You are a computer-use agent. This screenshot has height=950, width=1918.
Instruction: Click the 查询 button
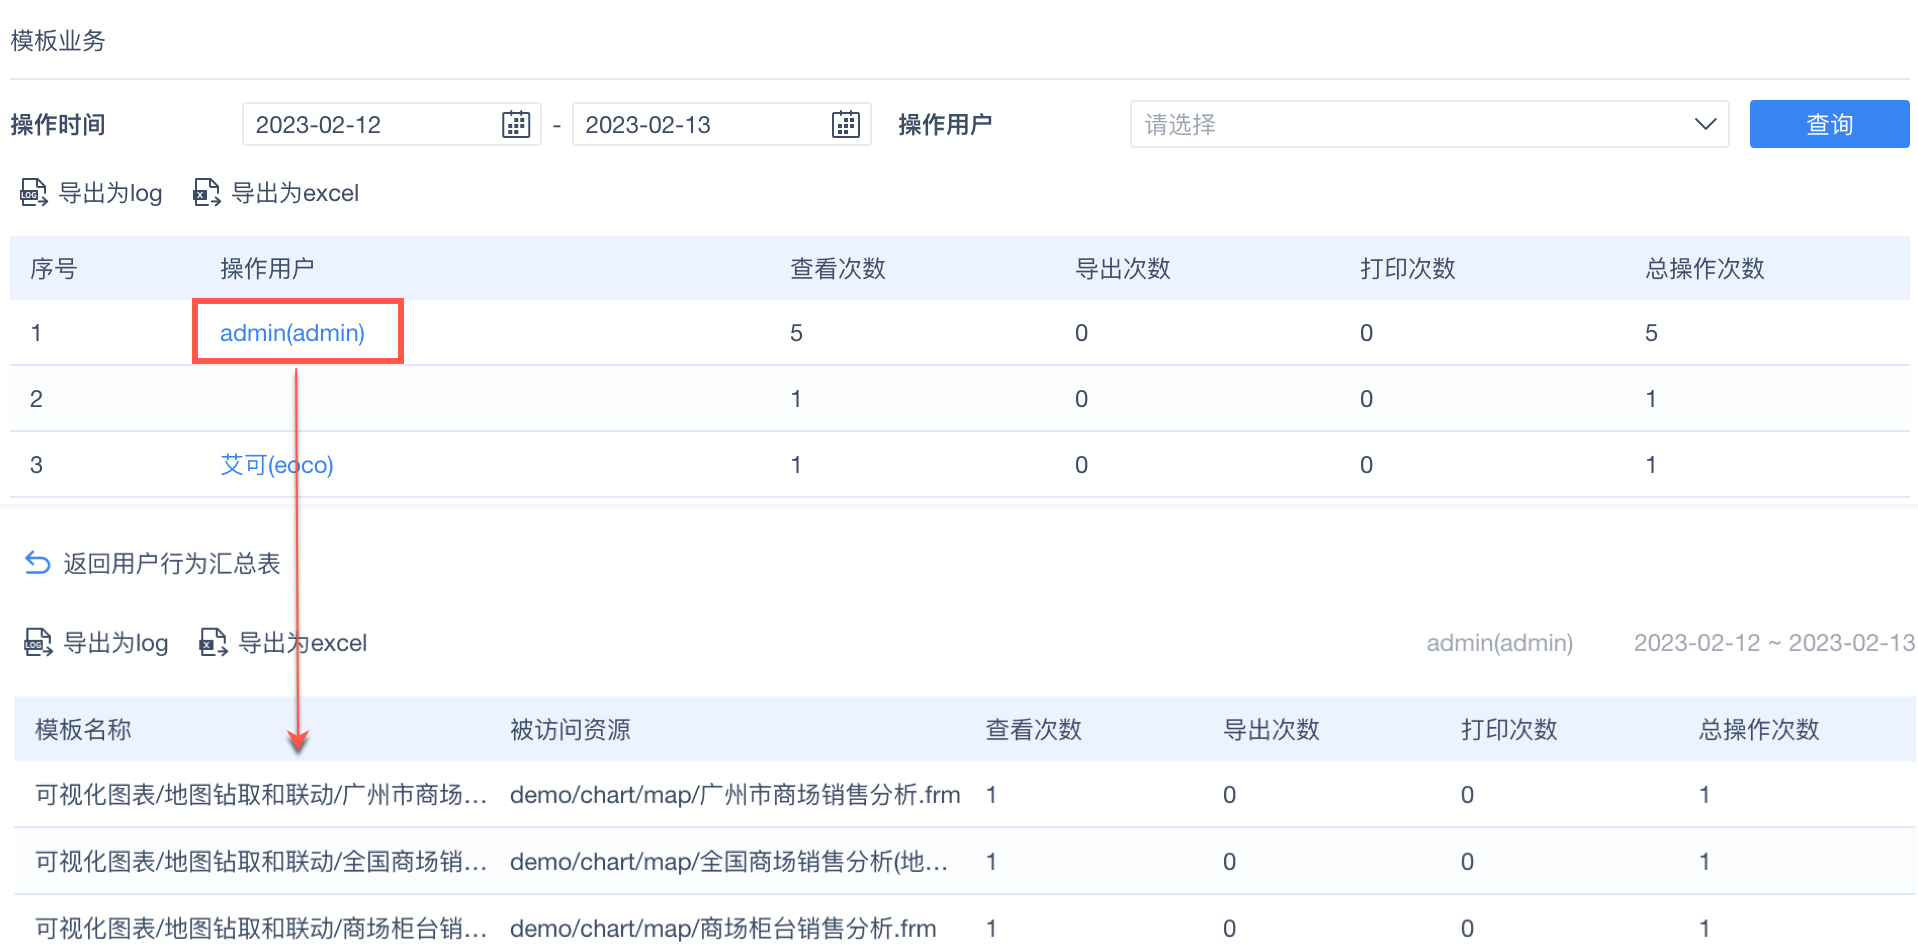(x=1829, y=125)
